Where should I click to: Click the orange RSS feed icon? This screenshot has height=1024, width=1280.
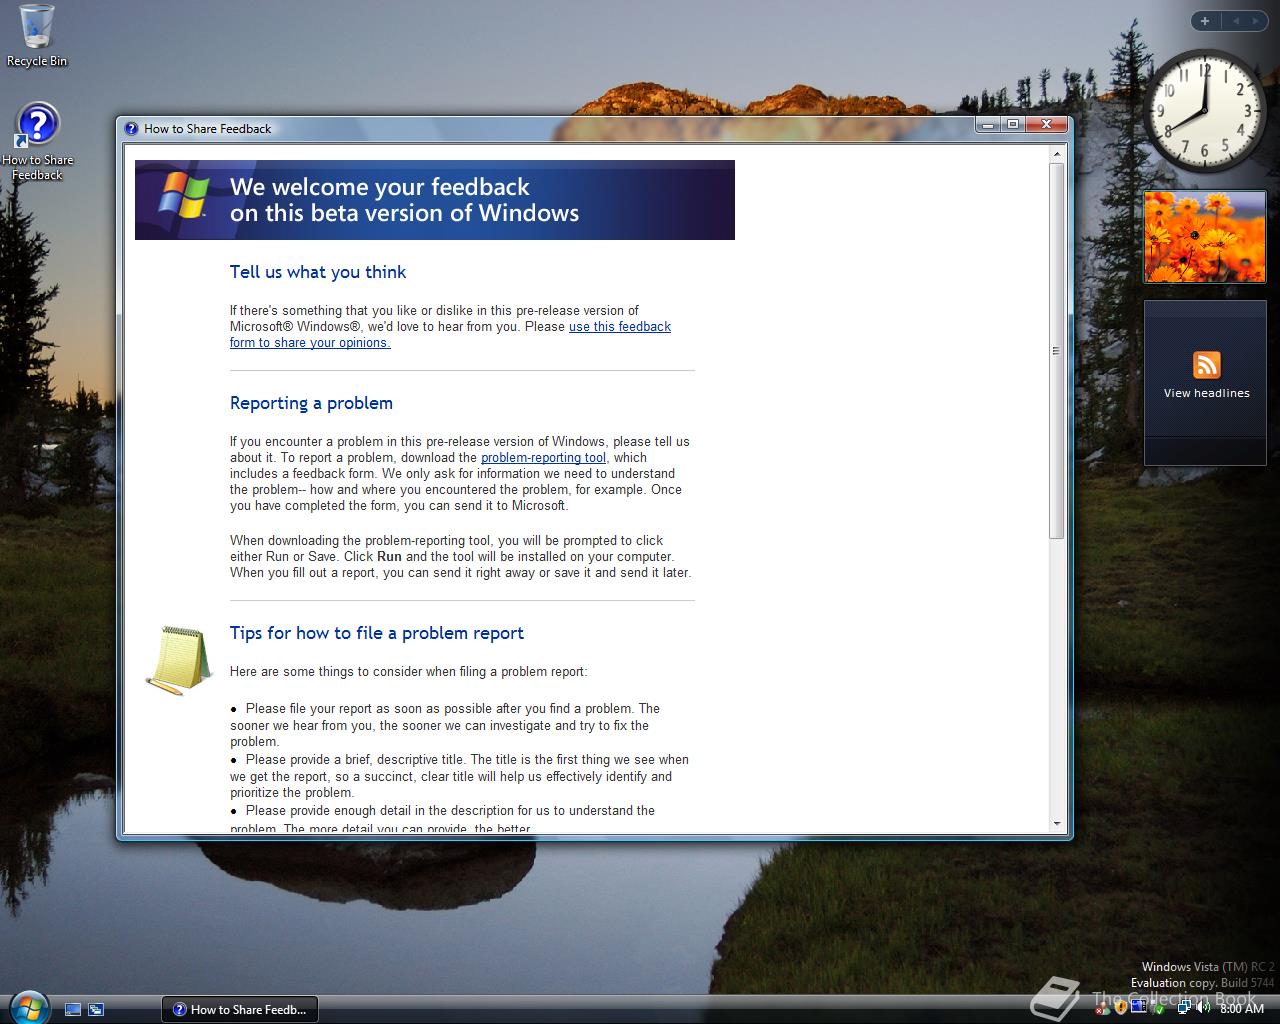1206,364
